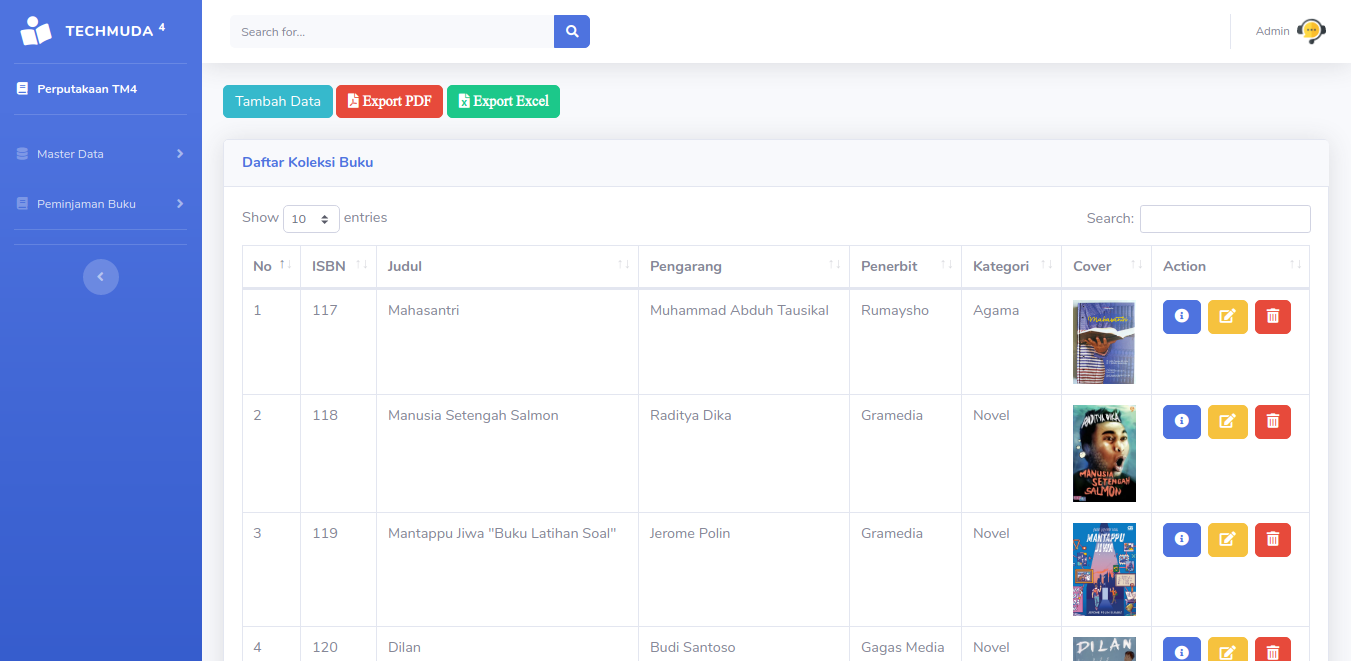
Task: Export table to PDF
Action: click(x=389, y=101)
